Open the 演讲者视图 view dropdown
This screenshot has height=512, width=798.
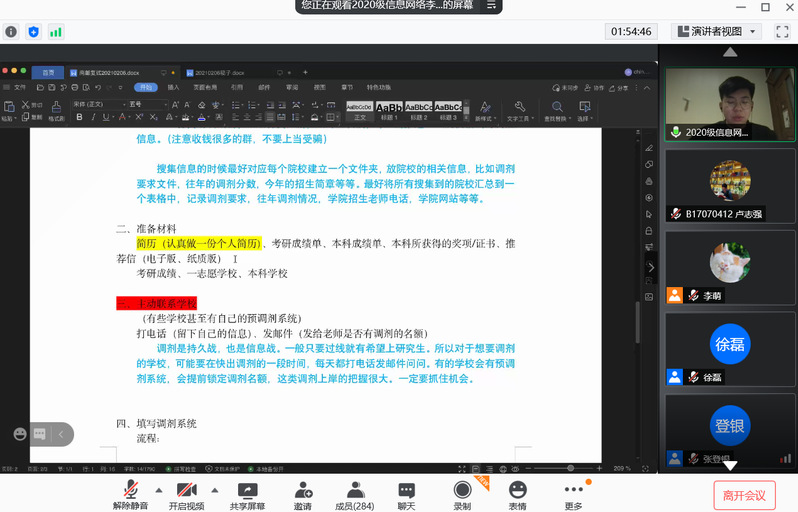[717, 32]
